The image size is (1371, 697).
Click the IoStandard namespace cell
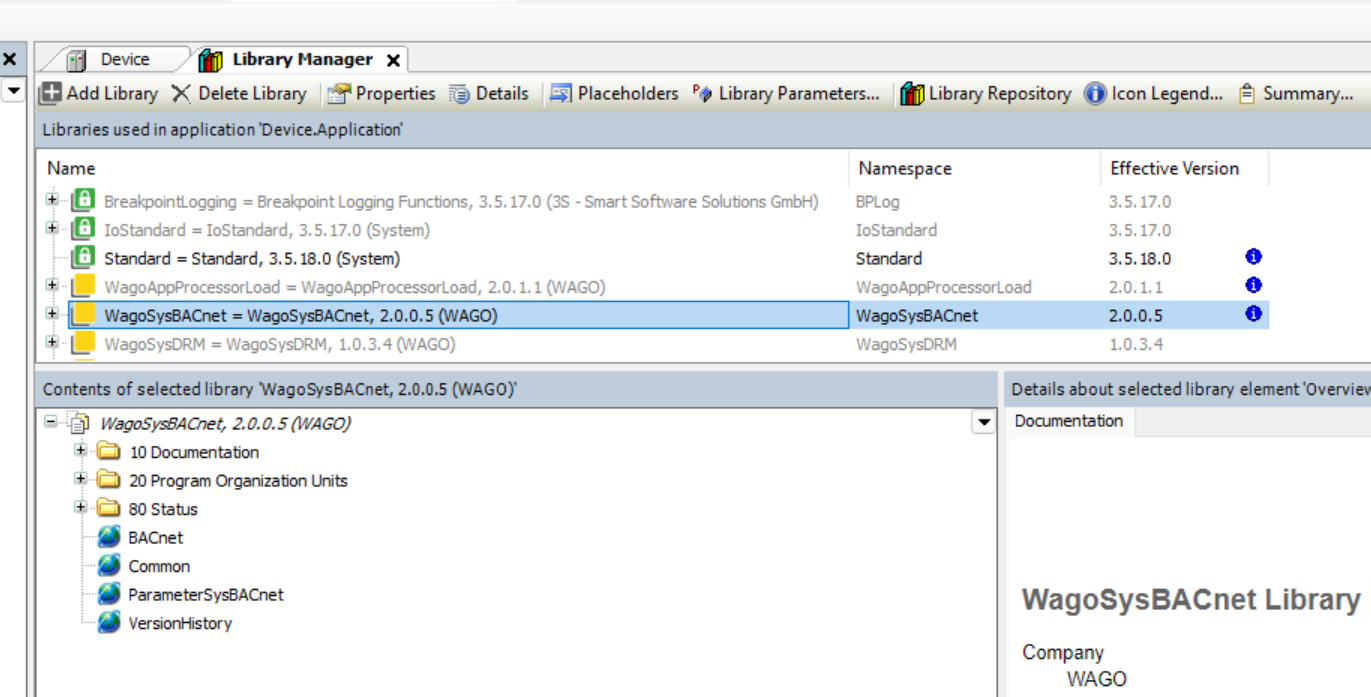click(x=896, y=231)
